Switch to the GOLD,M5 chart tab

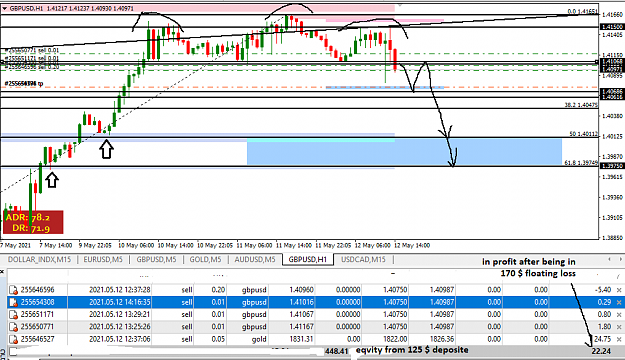[205, 260]
